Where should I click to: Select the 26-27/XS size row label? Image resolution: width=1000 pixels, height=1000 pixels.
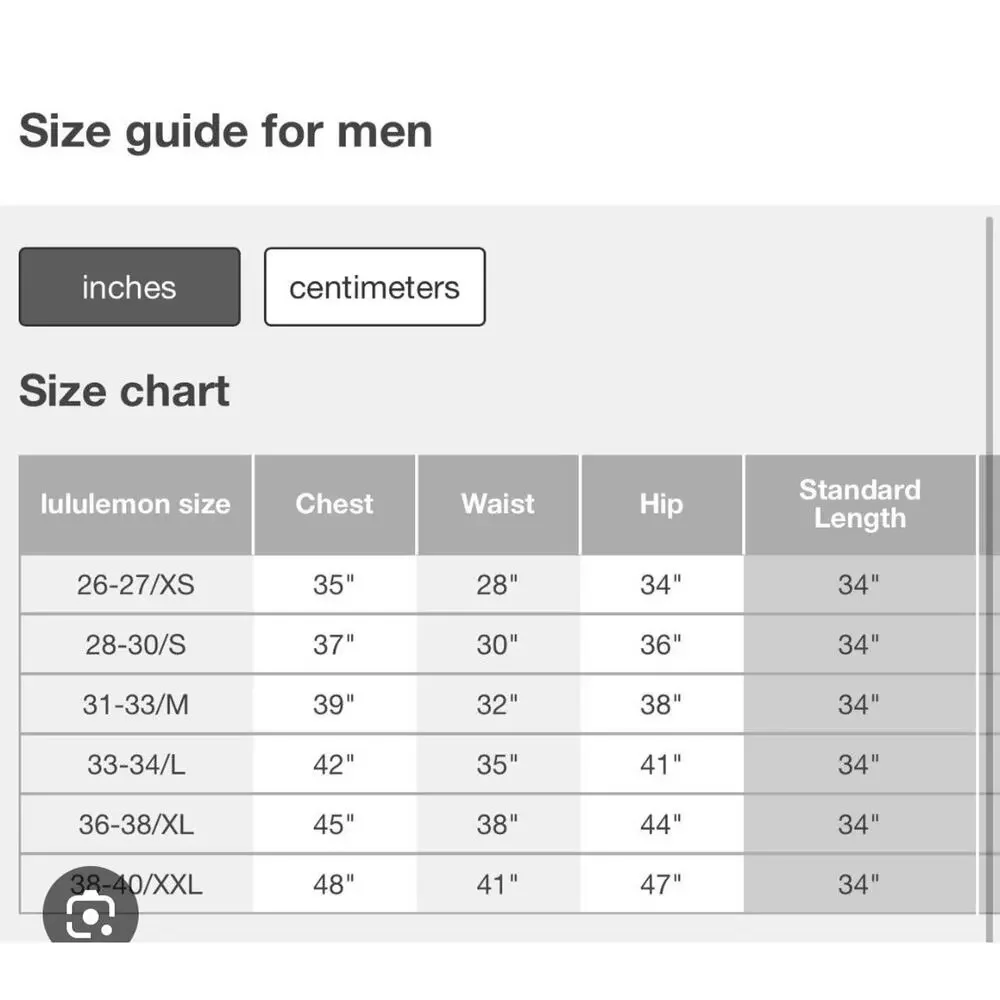[136, 584]
